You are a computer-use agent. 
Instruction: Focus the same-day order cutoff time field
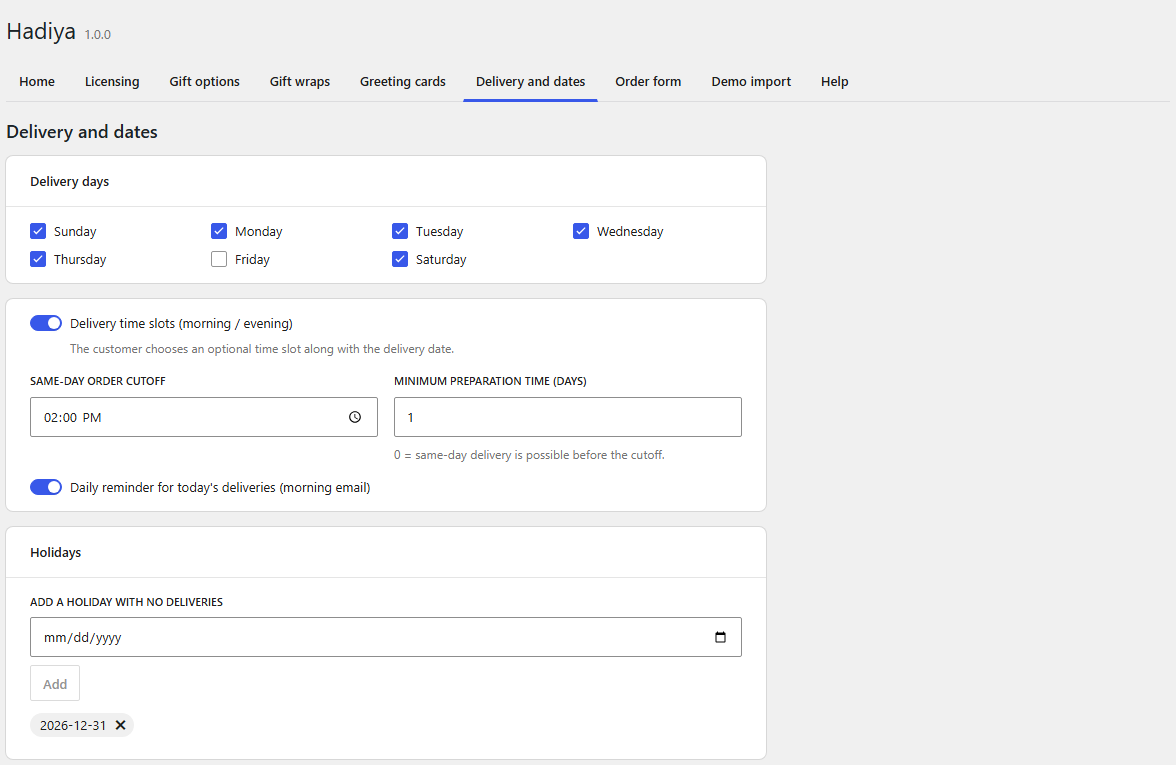204,417
